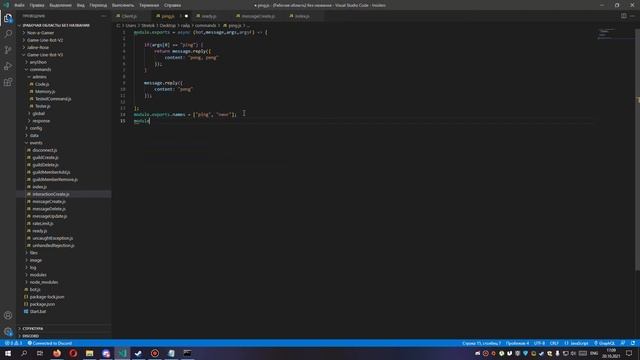The height and width of the screenshot is (360, 640).
Task: Open File Explorer from the taskbar
Action: [x=89, y=353]
